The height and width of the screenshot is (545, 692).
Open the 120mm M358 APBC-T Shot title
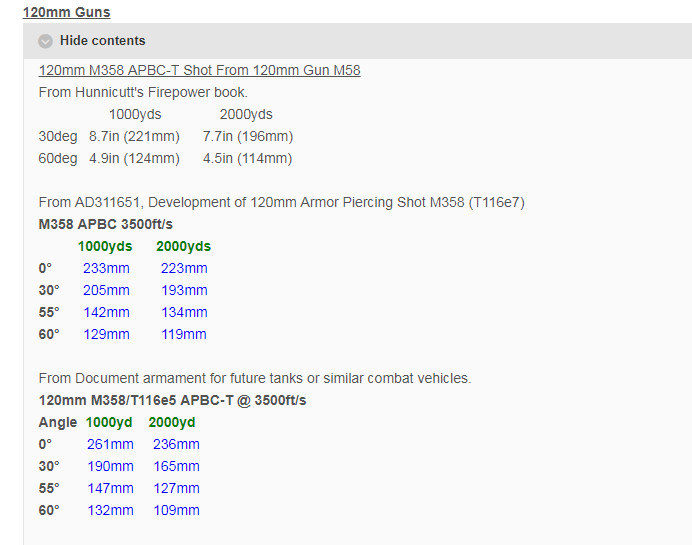[199, 70]
